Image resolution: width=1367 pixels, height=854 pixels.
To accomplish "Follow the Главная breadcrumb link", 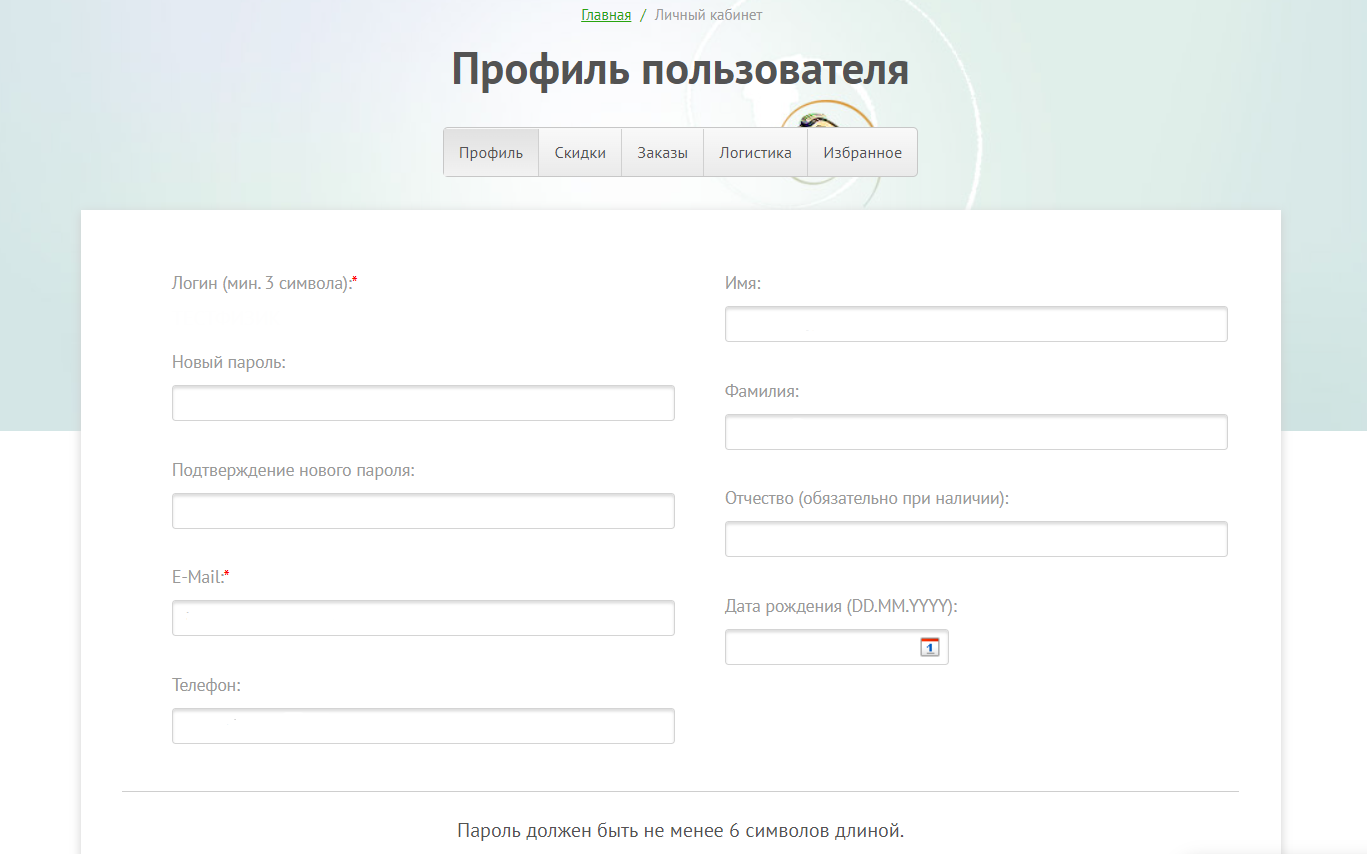I will [x=606, y=15].
